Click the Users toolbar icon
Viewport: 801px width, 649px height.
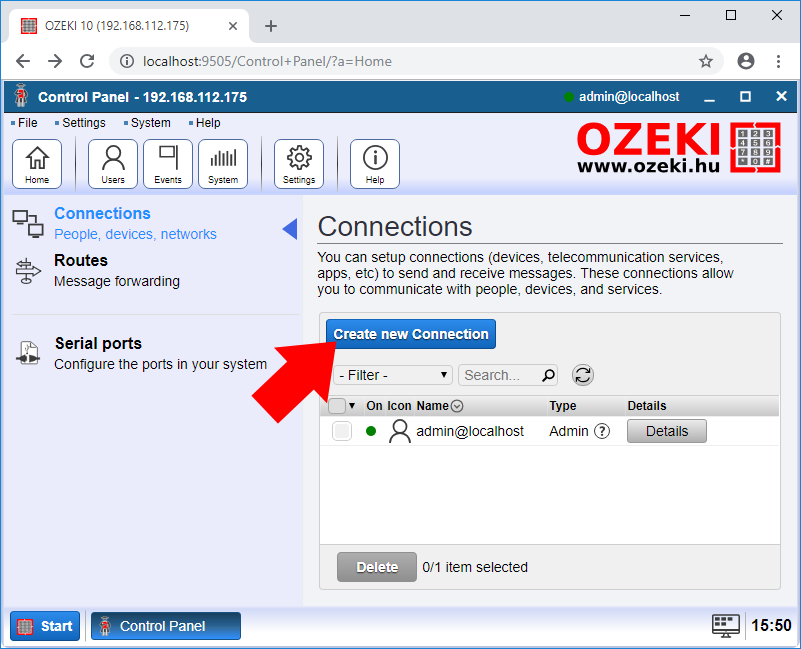pyautogui.click(x=113, y=164)
